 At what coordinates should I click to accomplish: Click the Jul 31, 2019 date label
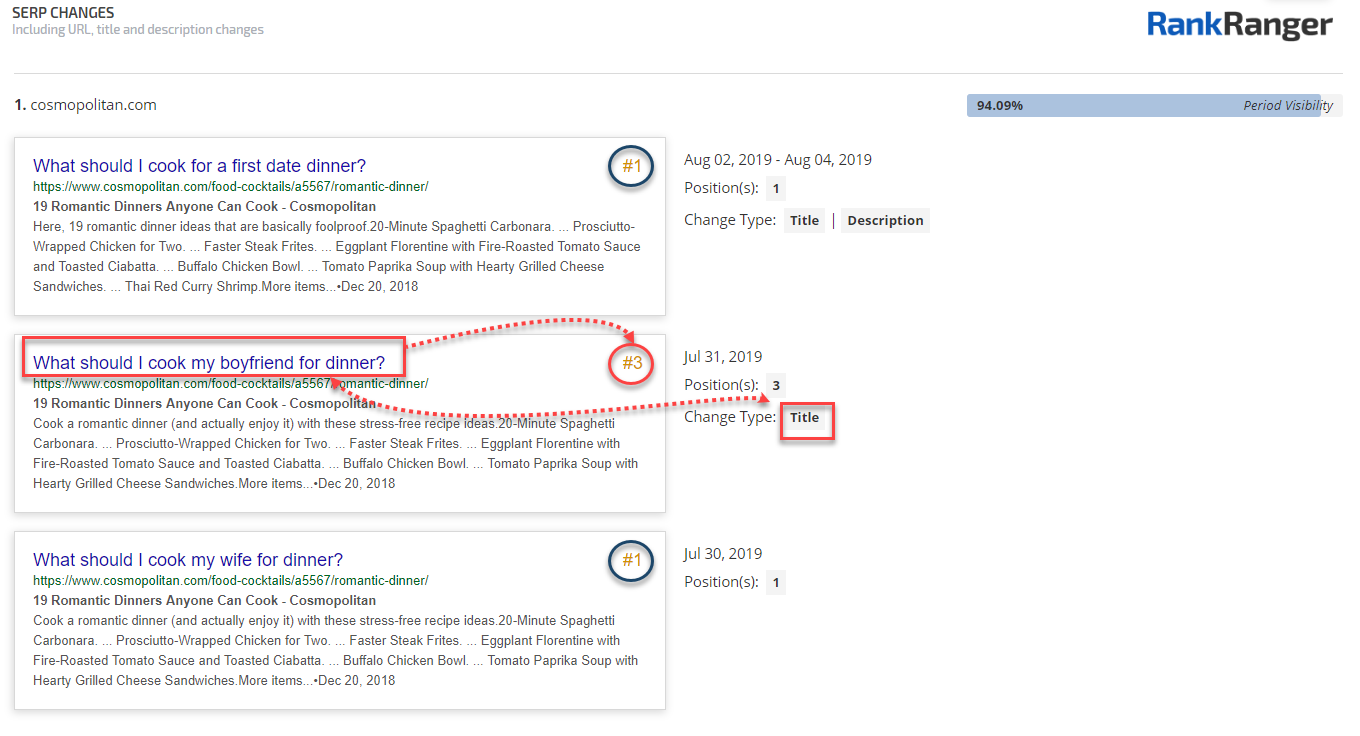(x=723, y=357)
